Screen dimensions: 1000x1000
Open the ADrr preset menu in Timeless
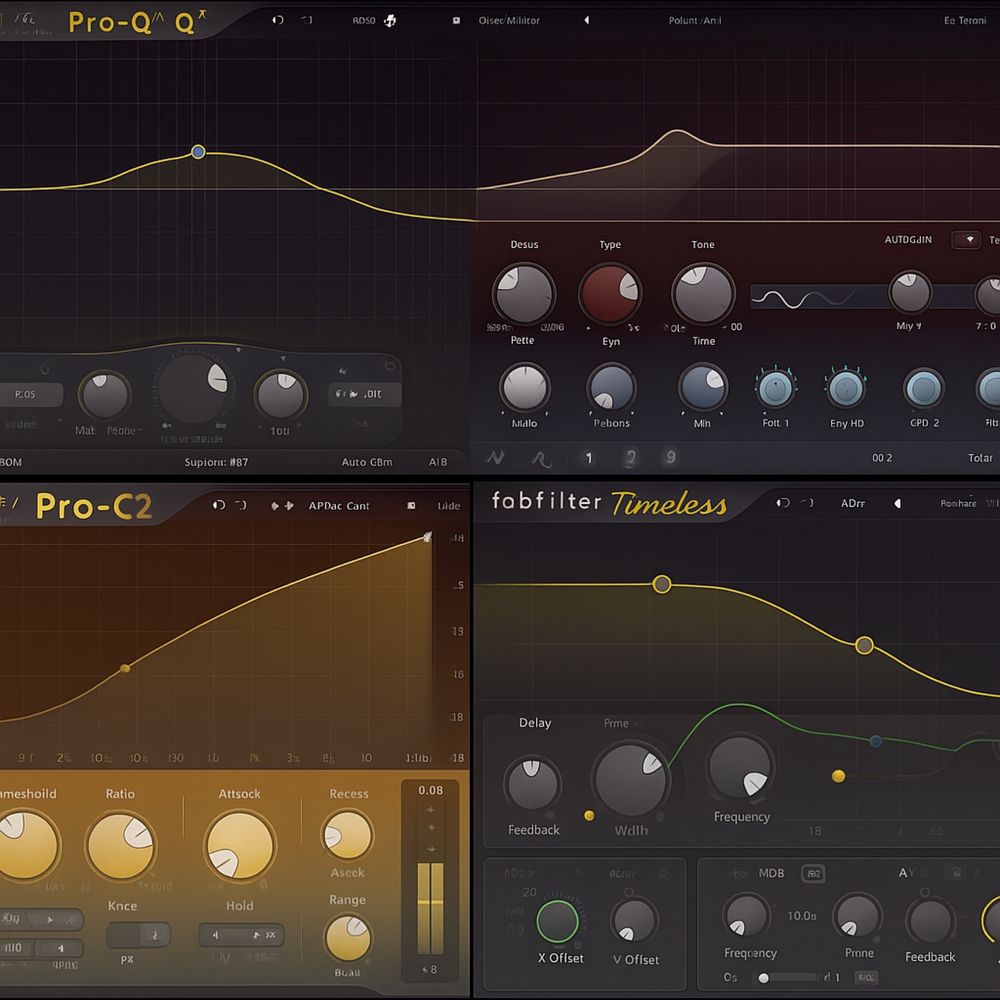[853, 503]
